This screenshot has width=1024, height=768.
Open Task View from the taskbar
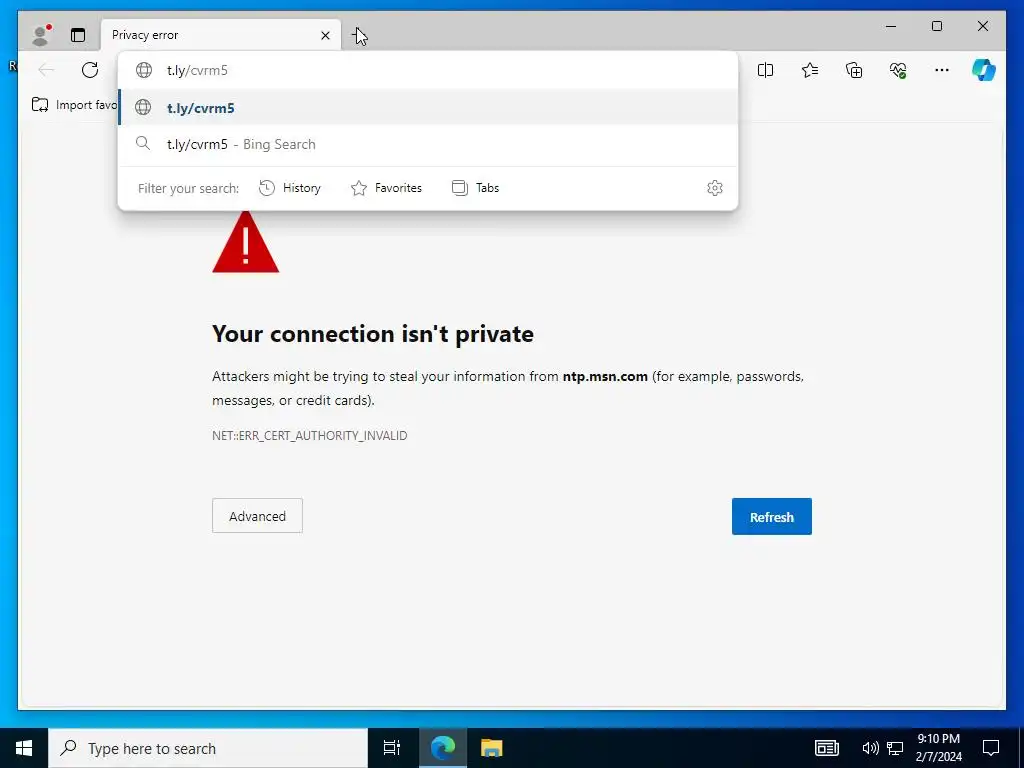click(392, 748)
